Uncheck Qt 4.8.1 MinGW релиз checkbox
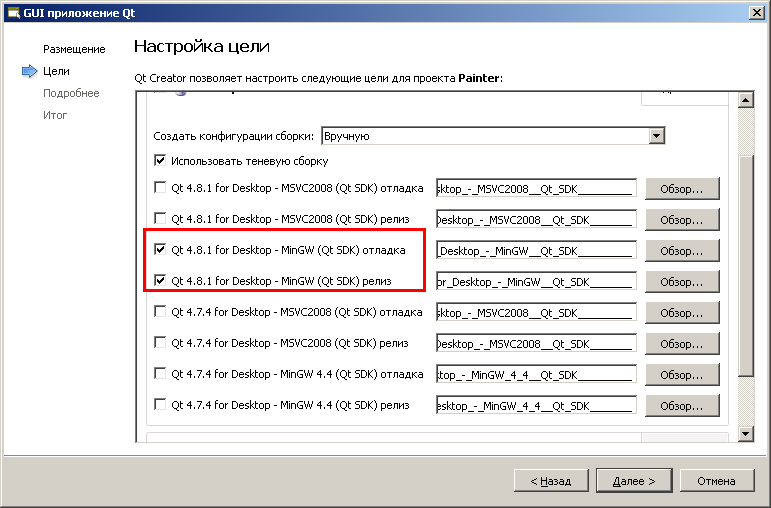771x508 pixels. 160,280
